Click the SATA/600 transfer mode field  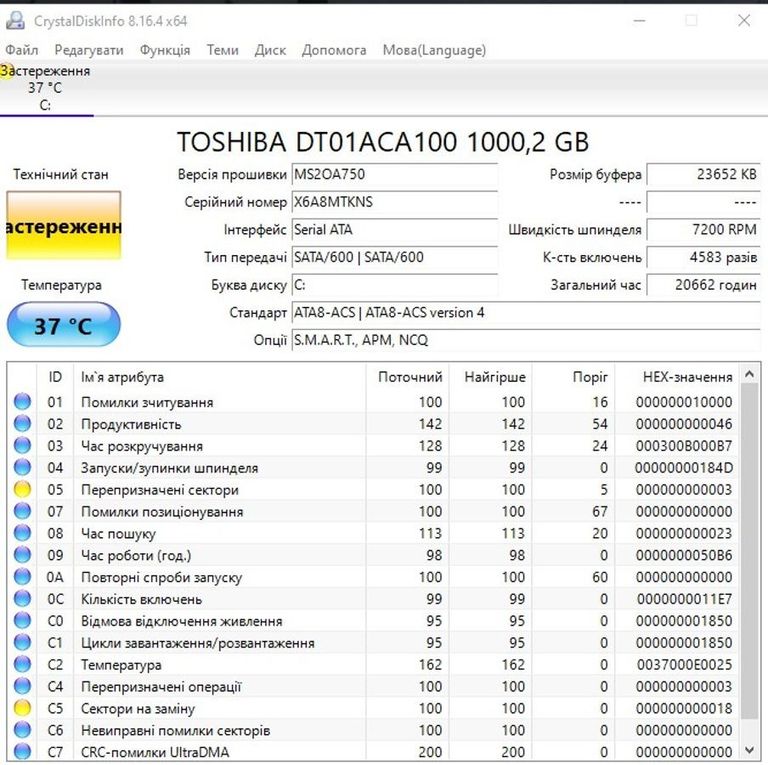395,257
